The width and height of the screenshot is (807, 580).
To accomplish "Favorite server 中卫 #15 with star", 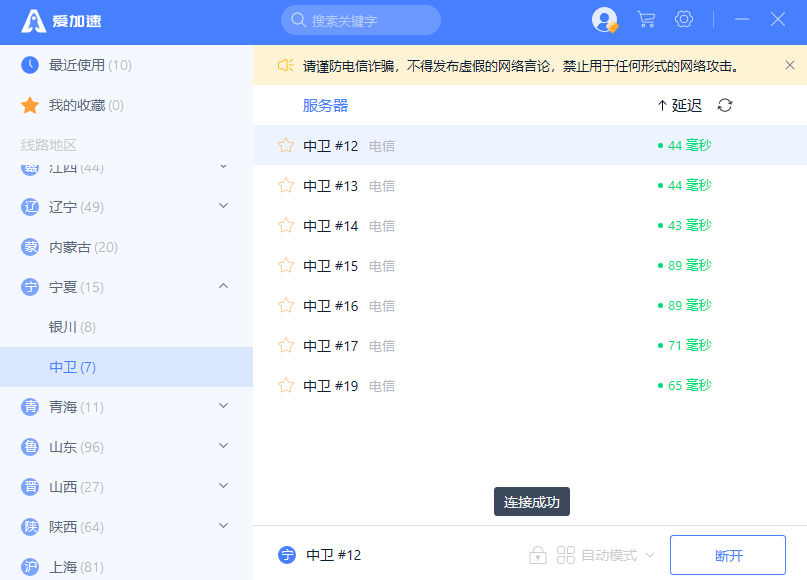I will pos(286,266).
